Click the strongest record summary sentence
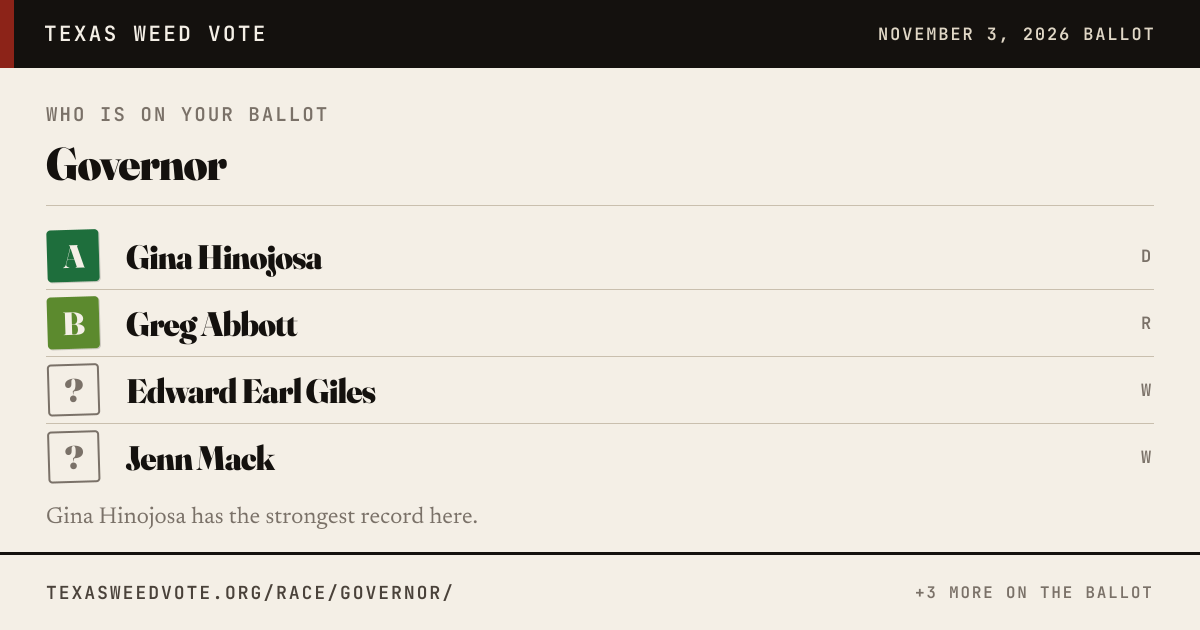1200x630 pixels. tap(262, 517)
